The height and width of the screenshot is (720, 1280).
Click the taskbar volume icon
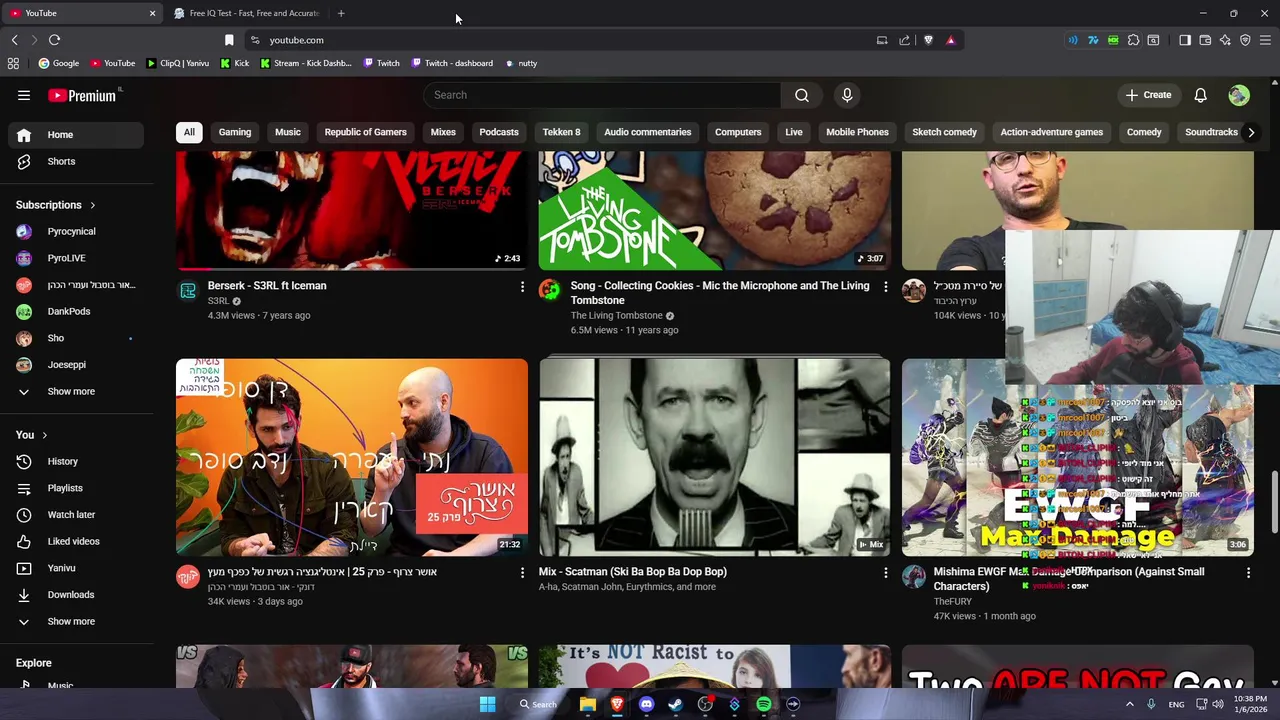pos(1218,704)
